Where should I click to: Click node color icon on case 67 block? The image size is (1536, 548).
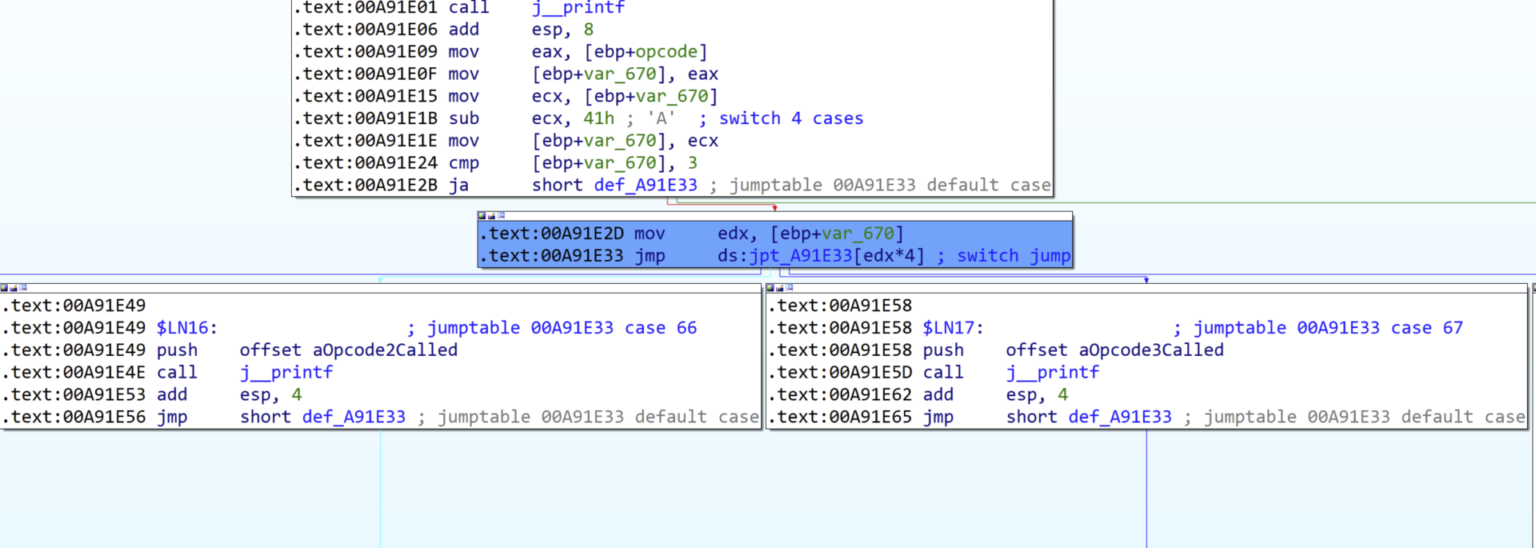[771, 288]
